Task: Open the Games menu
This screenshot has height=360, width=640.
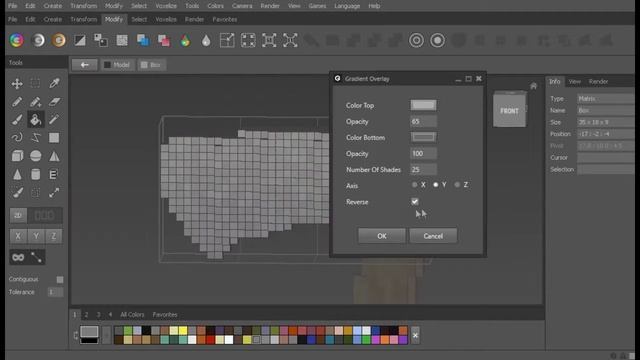Action: [x=317, y=6]
